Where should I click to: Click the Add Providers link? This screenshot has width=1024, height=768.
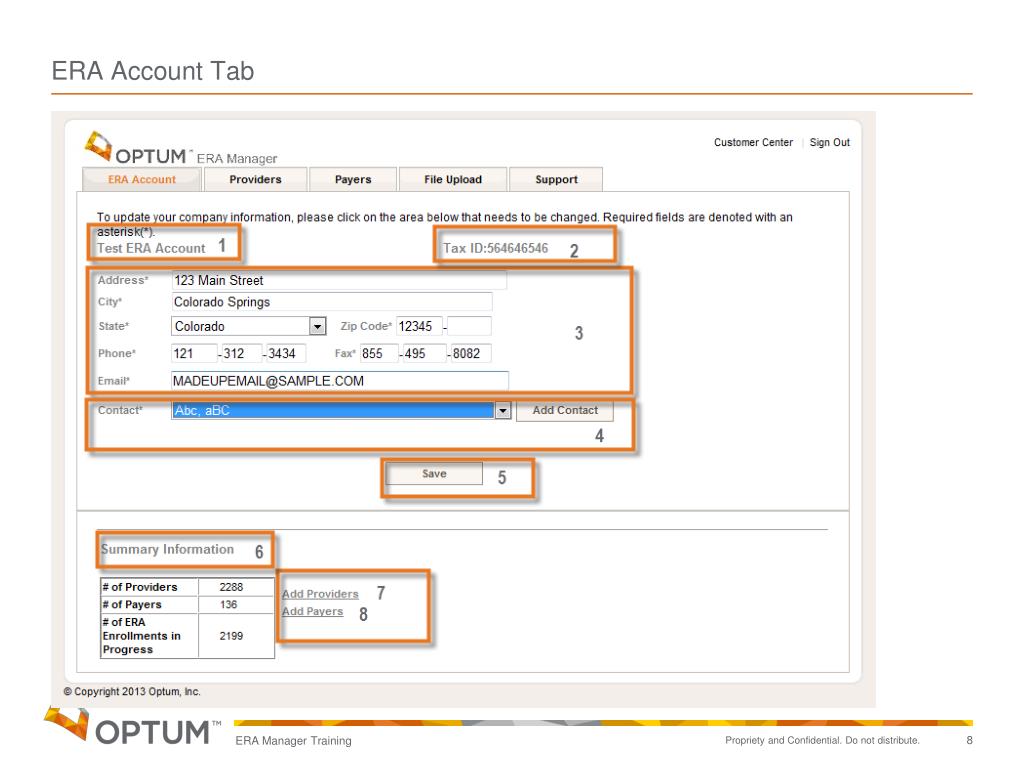pos(320,594)
